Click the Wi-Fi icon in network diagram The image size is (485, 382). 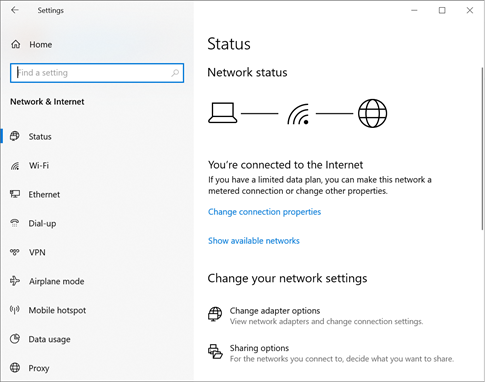click(x=298, y=114)
